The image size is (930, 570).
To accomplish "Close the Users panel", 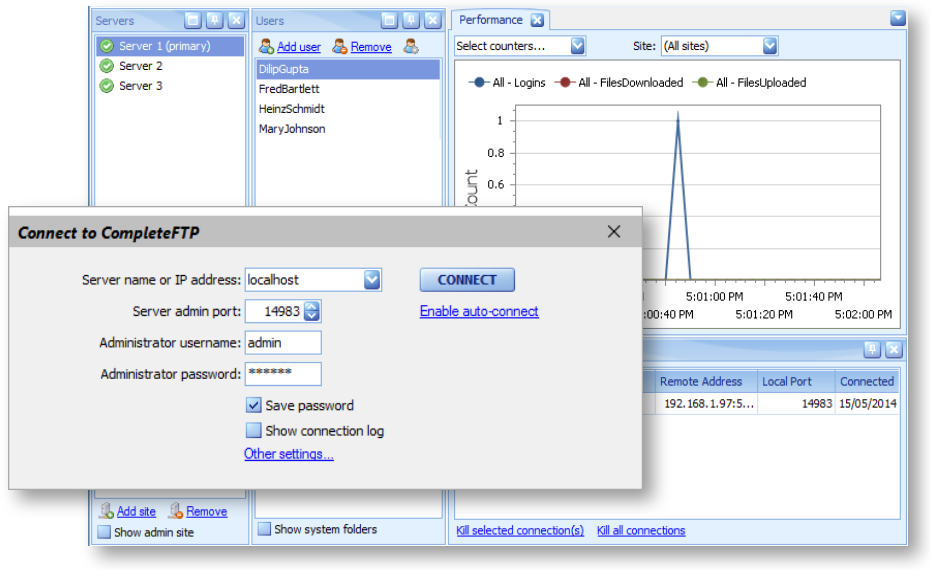I will coord(433,21).
